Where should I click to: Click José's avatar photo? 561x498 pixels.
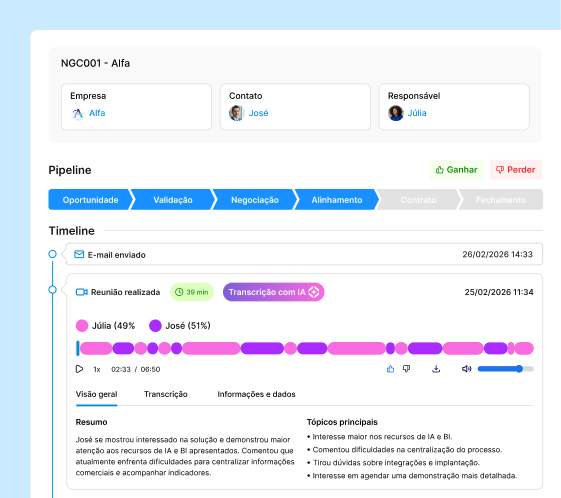click(x=236, y=113)
